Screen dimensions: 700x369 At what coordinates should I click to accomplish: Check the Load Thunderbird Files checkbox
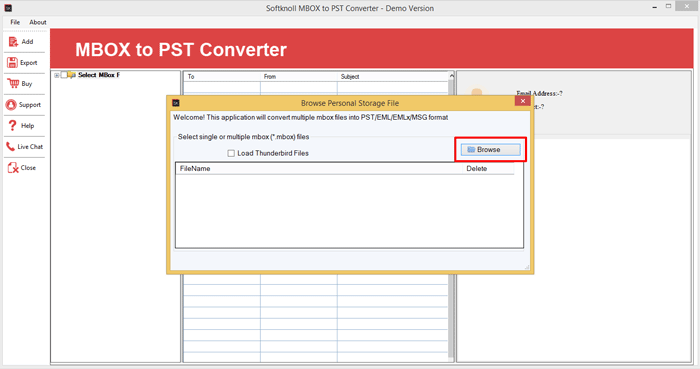point(231,153)
